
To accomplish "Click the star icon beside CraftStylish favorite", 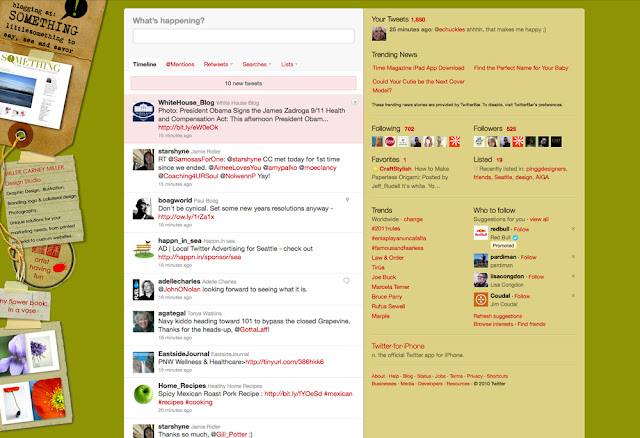I will coord(375,169).
